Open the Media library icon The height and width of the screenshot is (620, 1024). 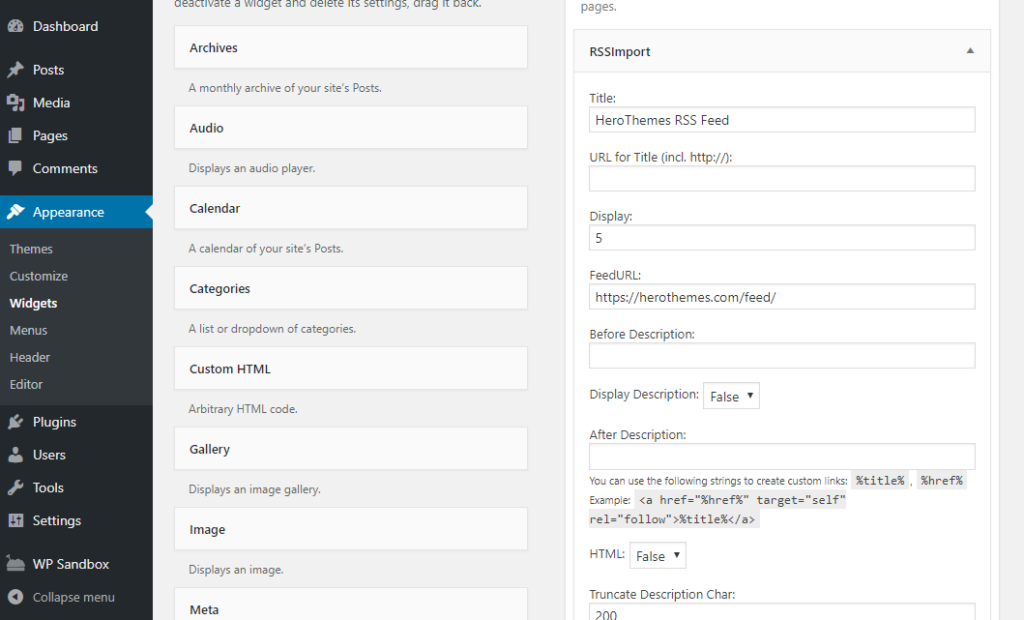[17, 102]
